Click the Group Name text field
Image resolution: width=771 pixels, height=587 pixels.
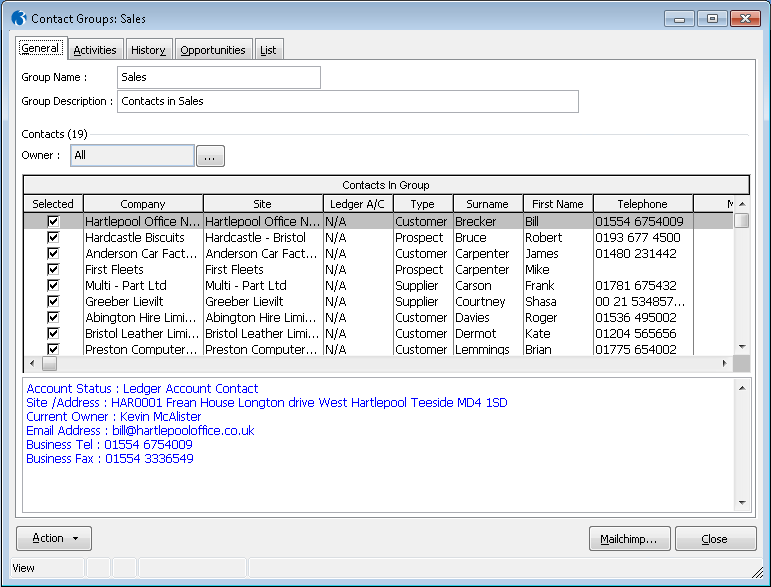pos(218,78)
